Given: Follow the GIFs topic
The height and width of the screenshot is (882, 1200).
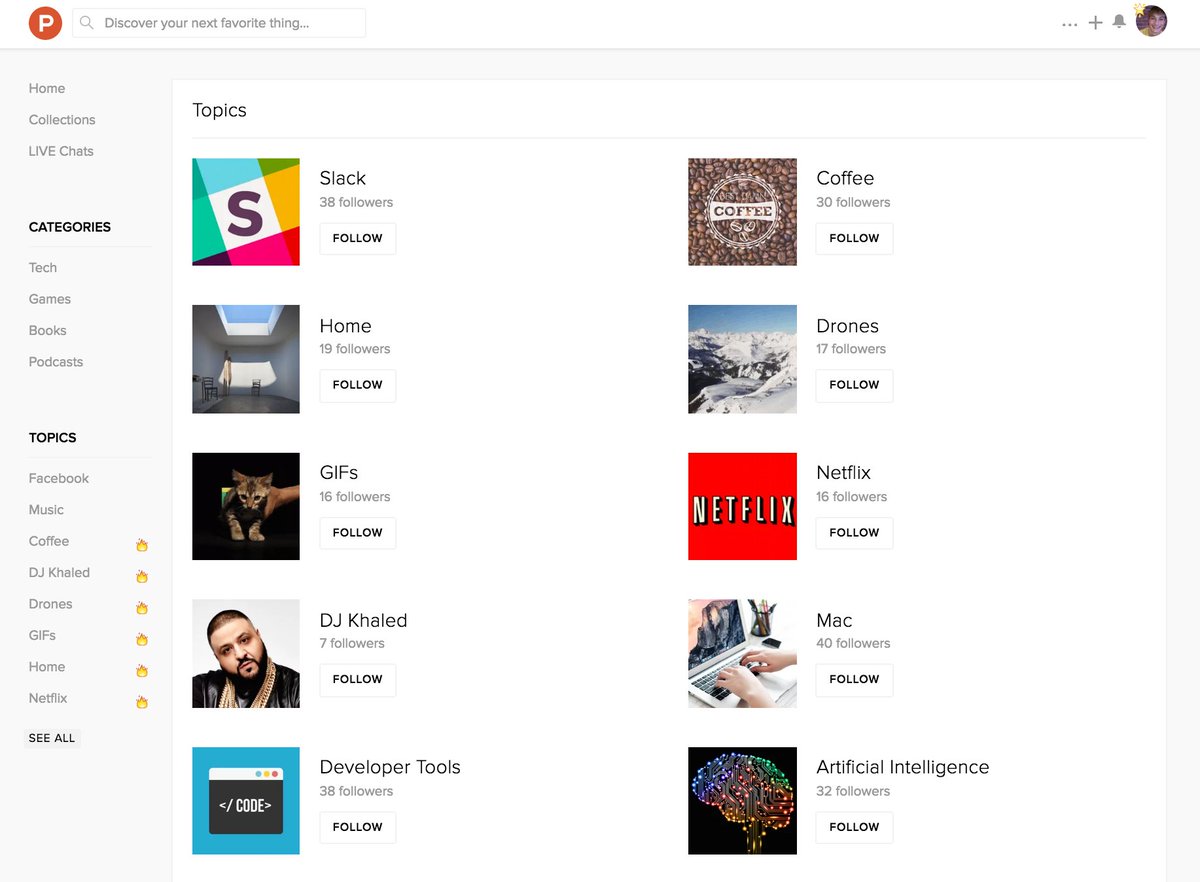Looking at the screenshot, I should (x=358, y=532).
